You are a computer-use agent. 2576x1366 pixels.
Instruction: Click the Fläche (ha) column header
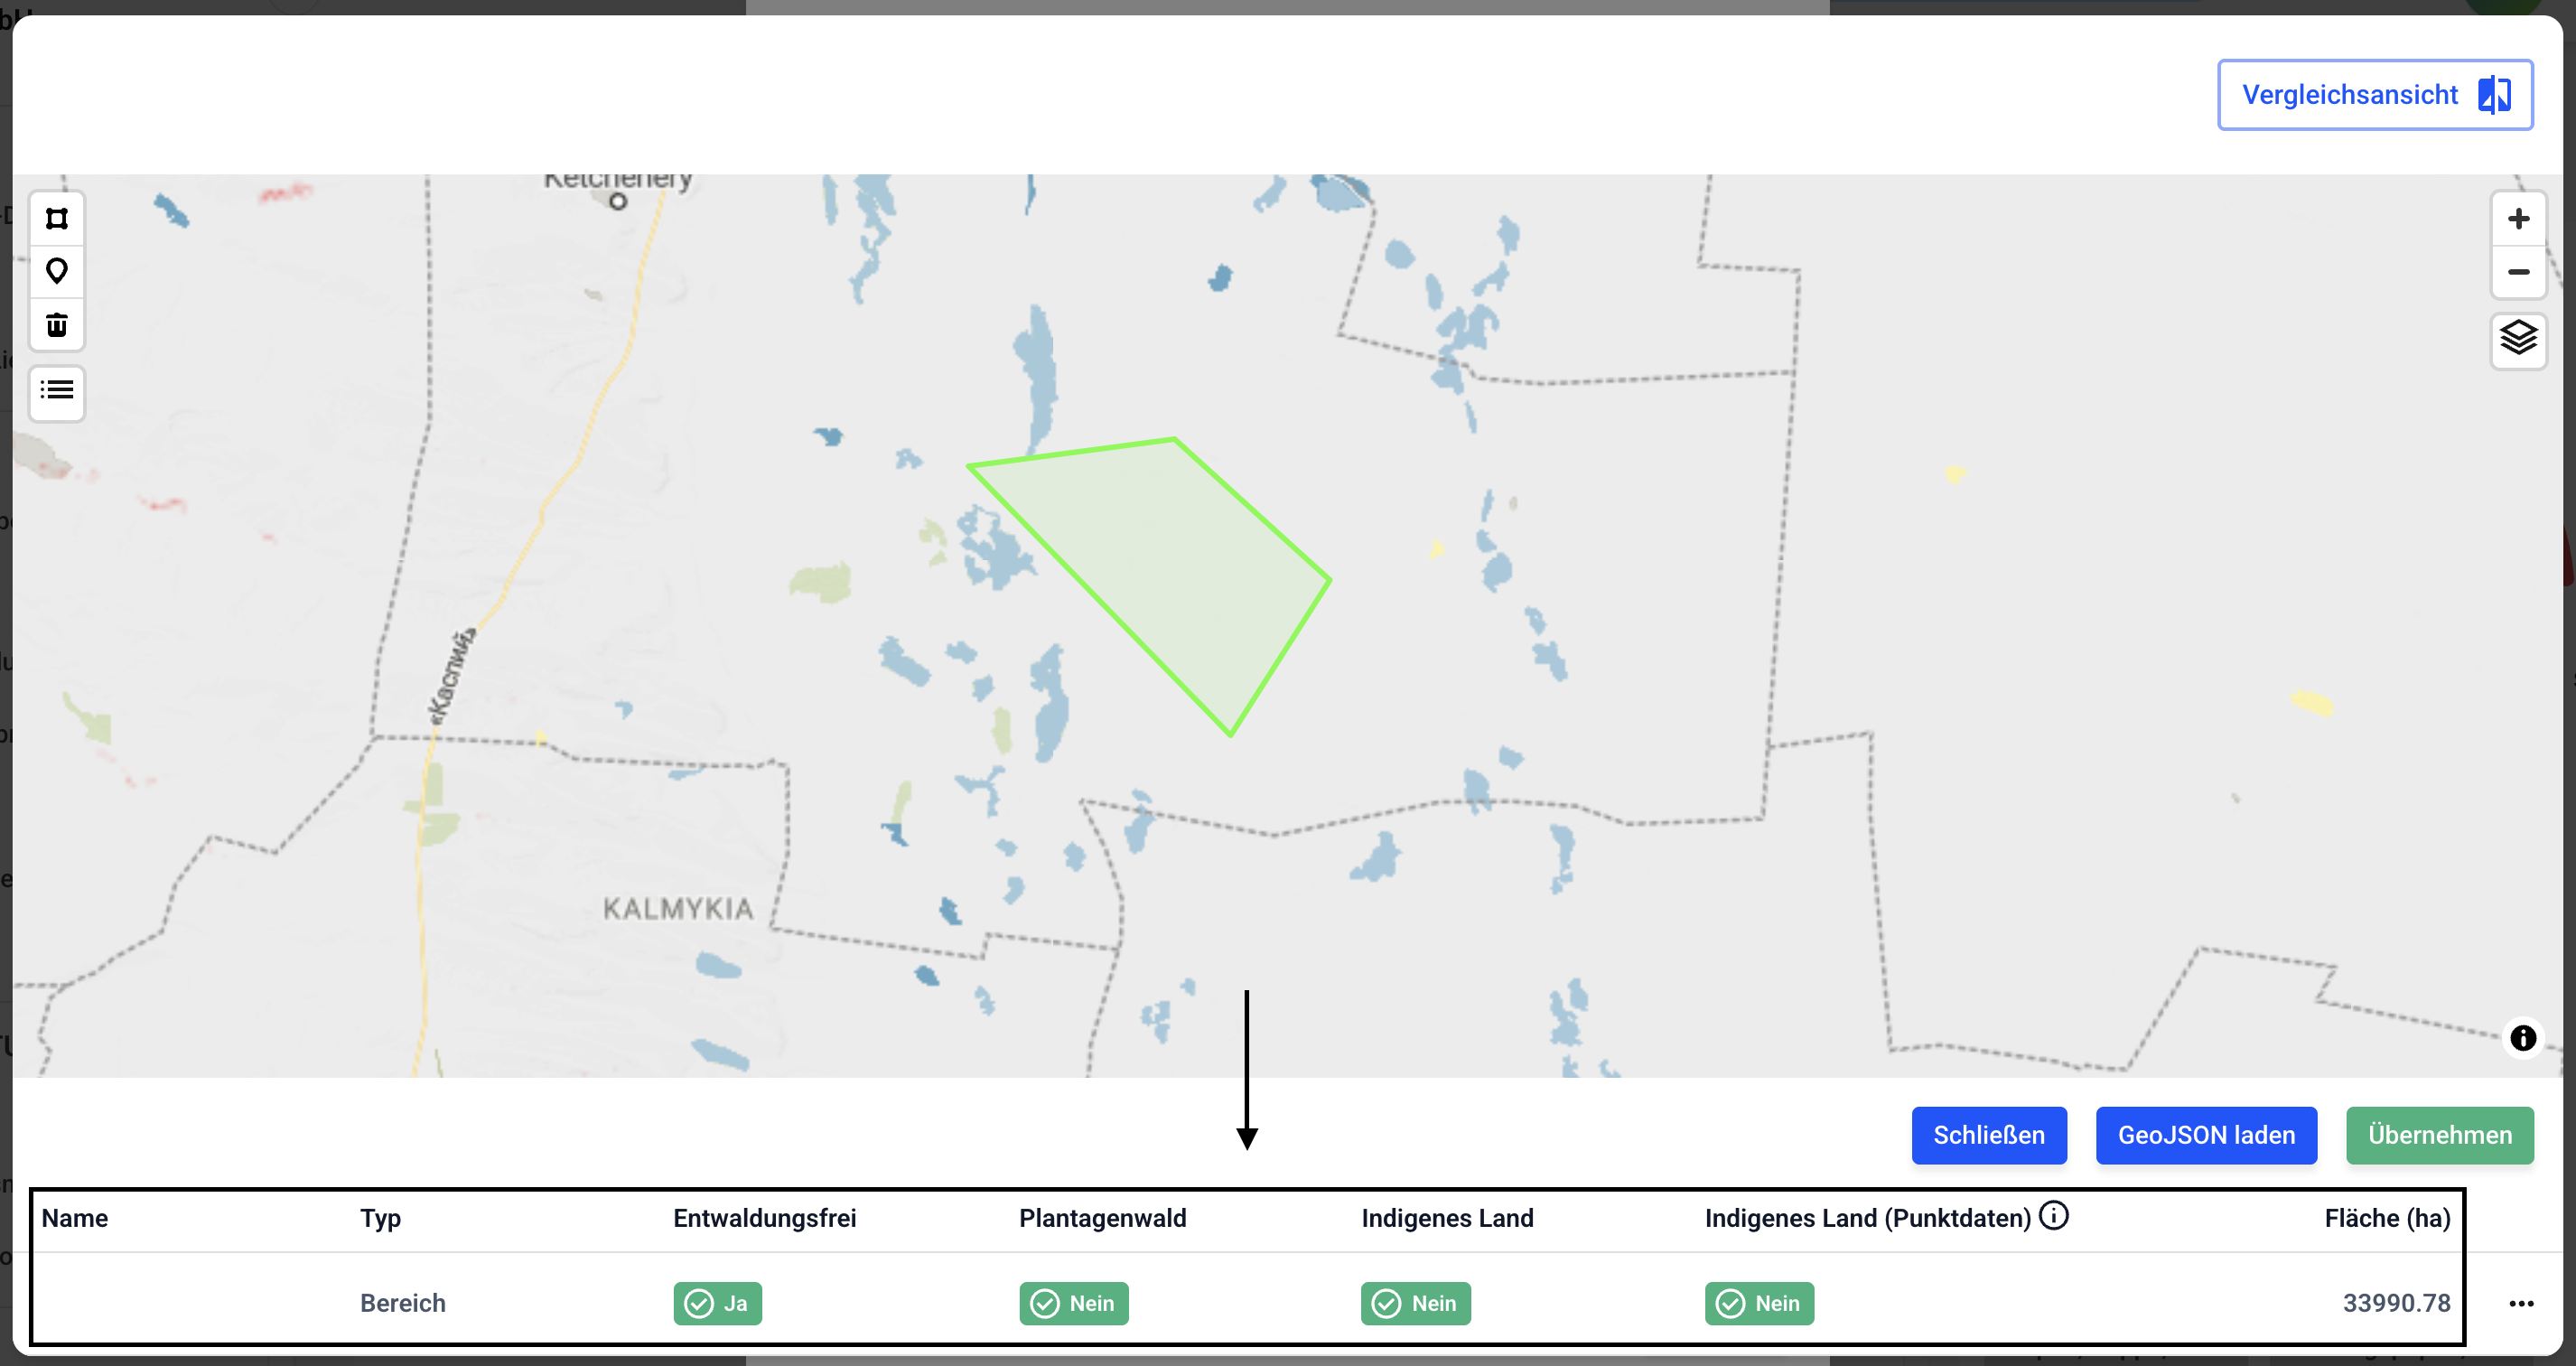[x=2386, y=1218]
